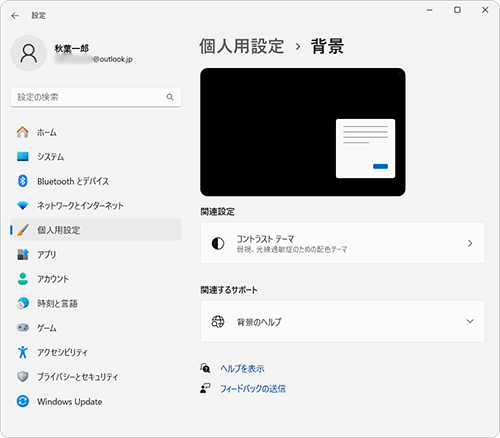This screenshot has height=438, width=500.
Task: Open プライバシーとセキュリティ settings
Action: [x=96, y=377]
